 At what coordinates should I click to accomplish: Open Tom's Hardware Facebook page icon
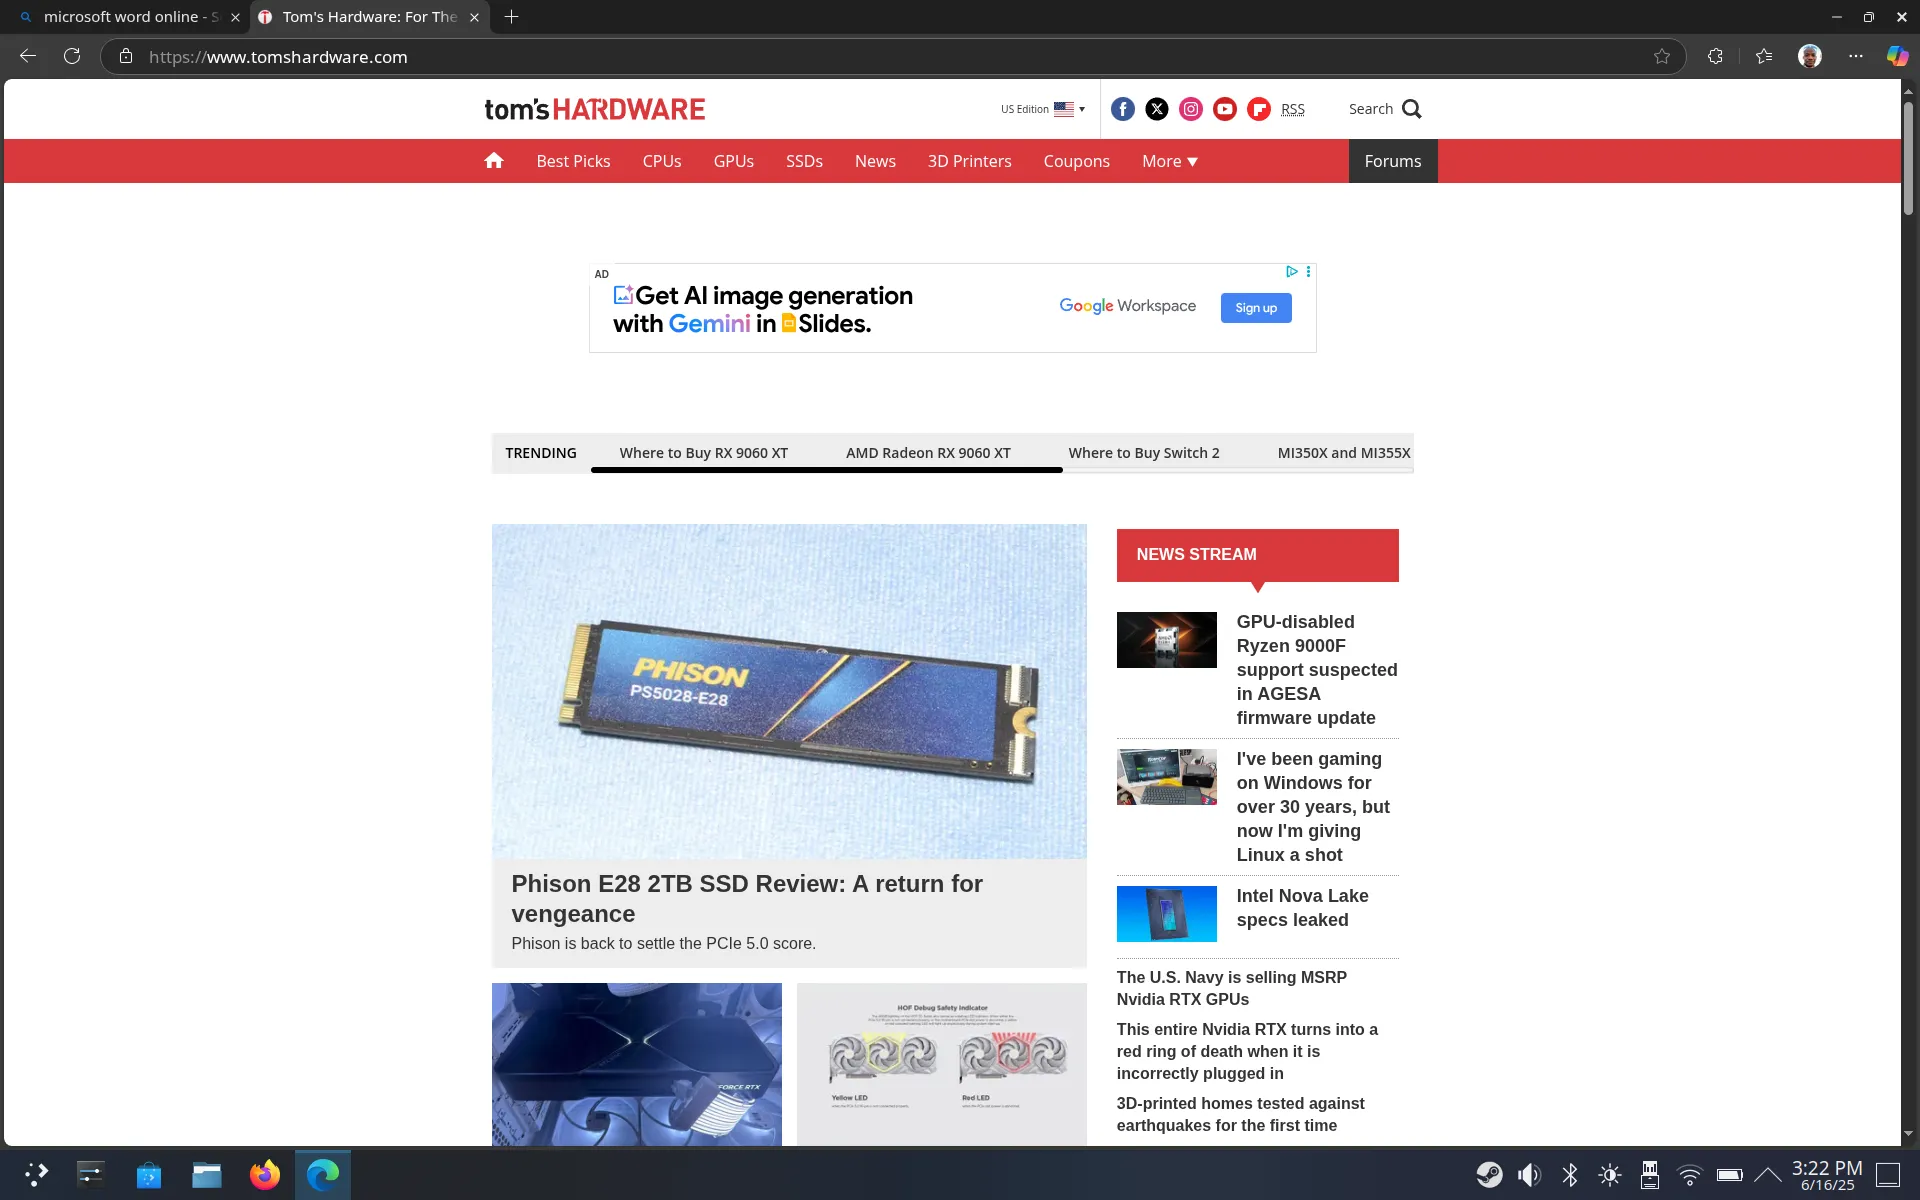tap(1123, 109)
